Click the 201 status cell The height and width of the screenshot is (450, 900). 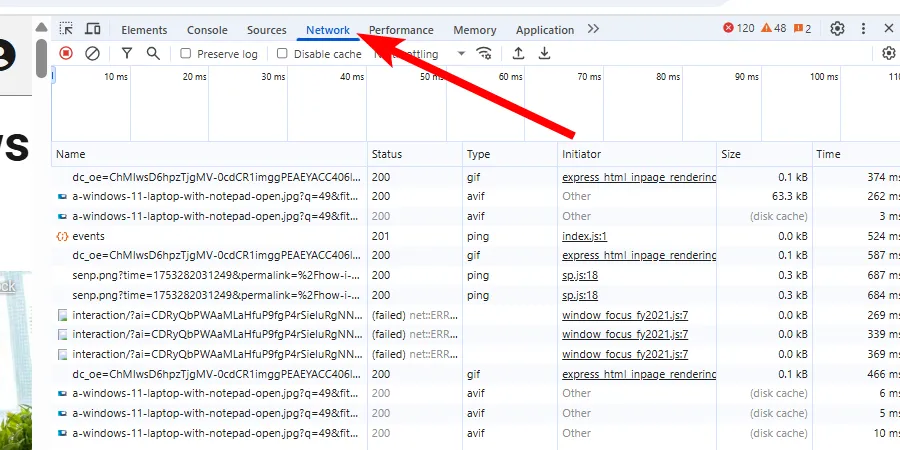point(414,236)
